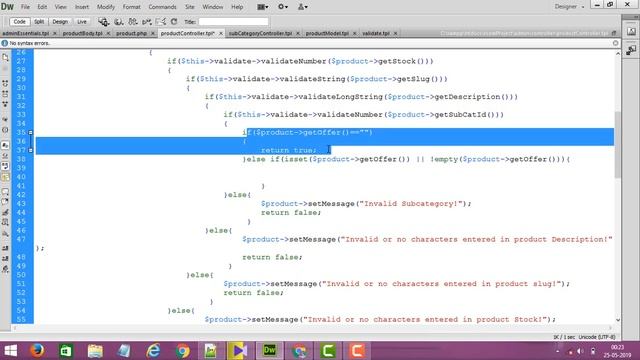Switch to Design view
Image resolution: width=640 pixels, height=360 pixels.
coord(60,22)
